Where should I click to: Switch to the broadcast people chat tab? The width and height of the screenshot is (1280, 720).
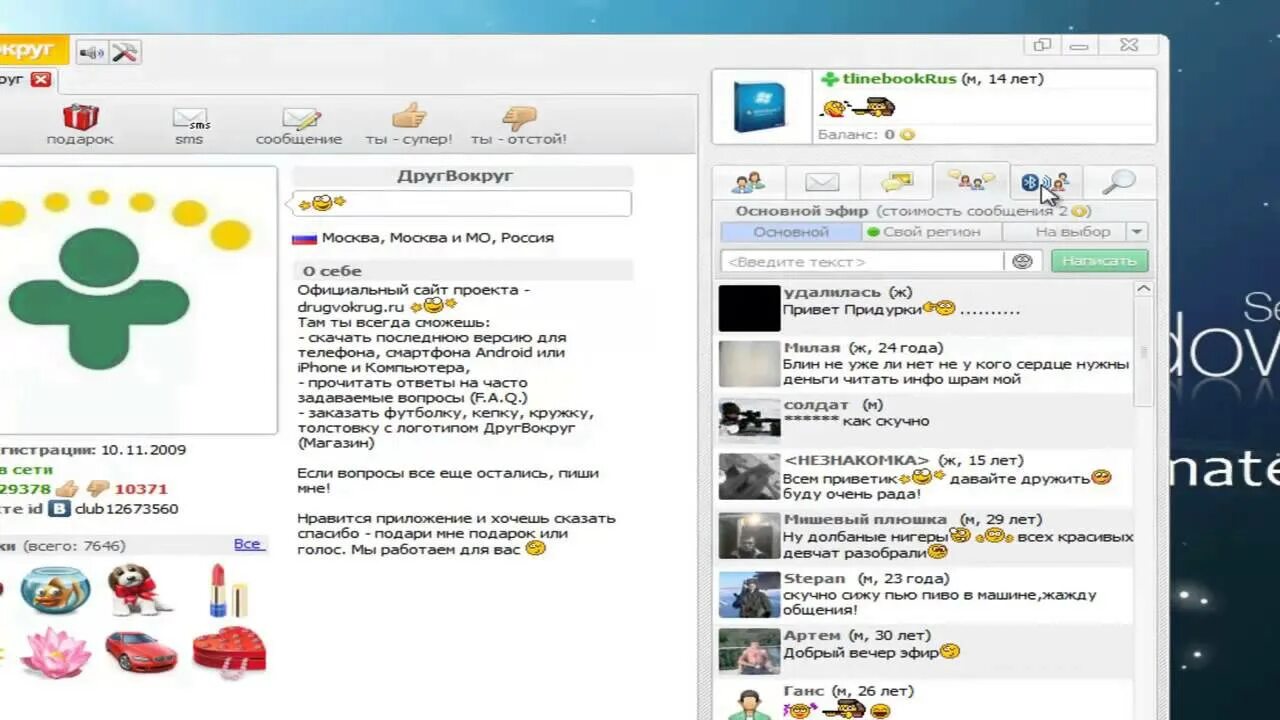[970, 181]
